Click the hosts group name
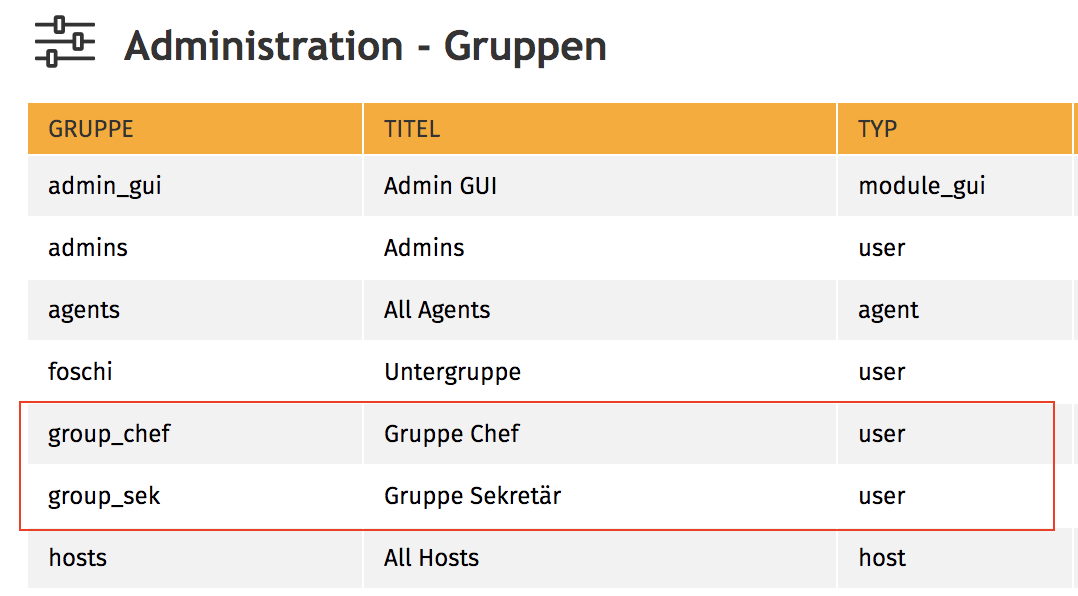 click(x=78, y=558)
